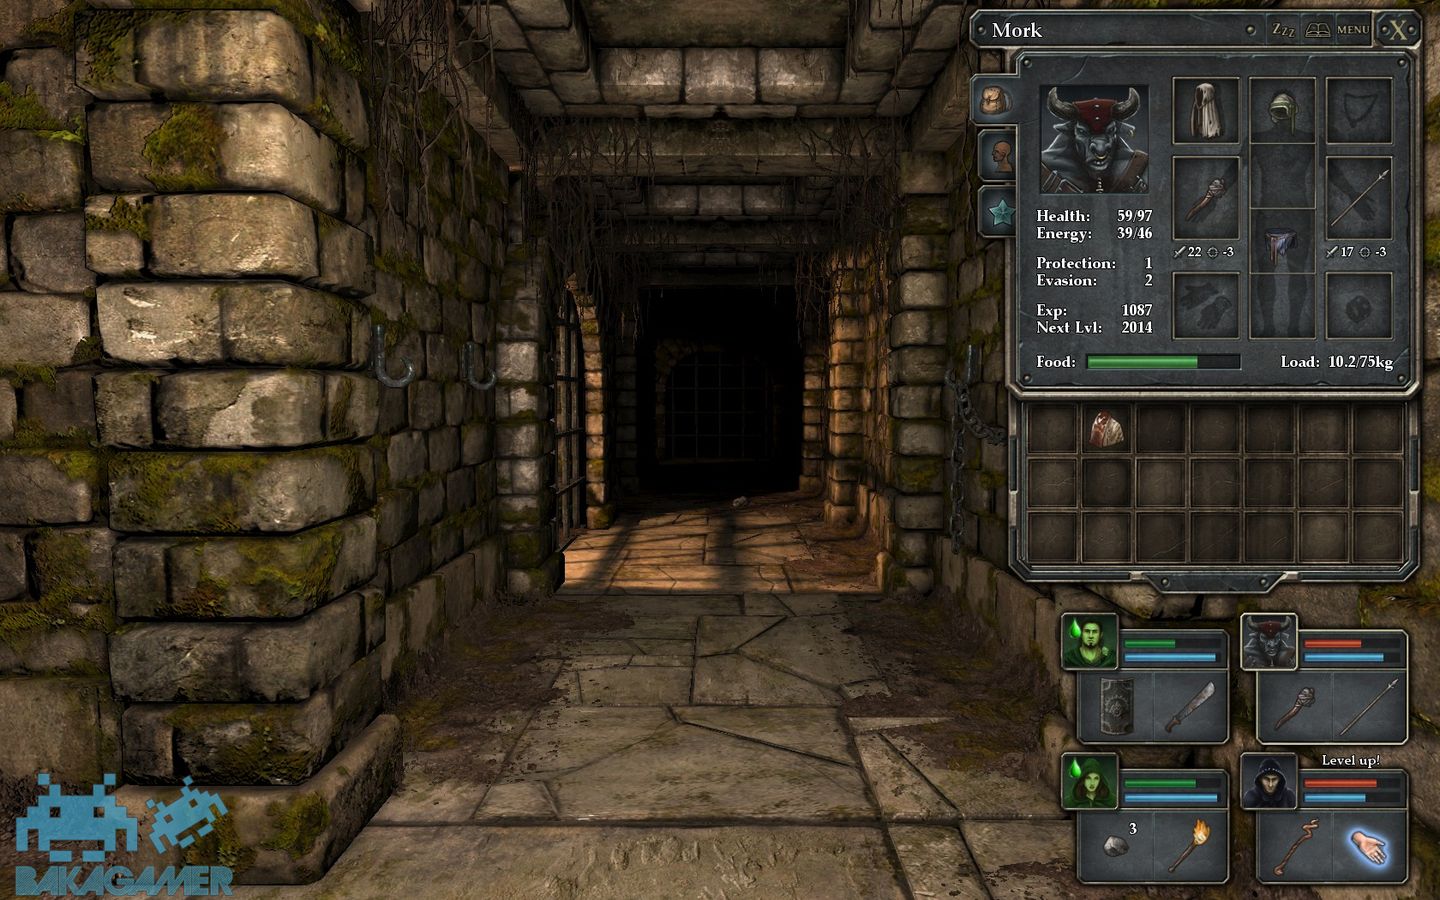The height and width of the screenshot is (900, 1440).
Task: Select the minotaur champion portrait in the party panel
Action: tap(1269, 642)
